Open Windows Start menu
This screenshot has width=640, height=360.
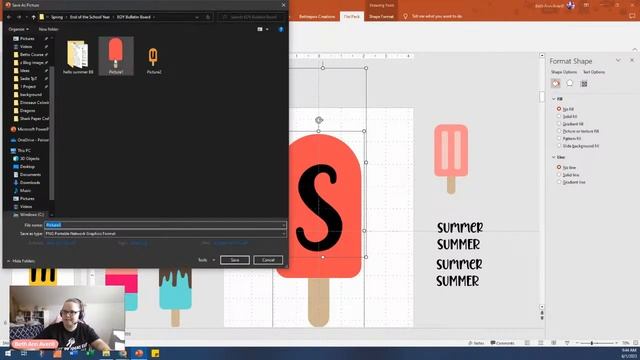7,353
